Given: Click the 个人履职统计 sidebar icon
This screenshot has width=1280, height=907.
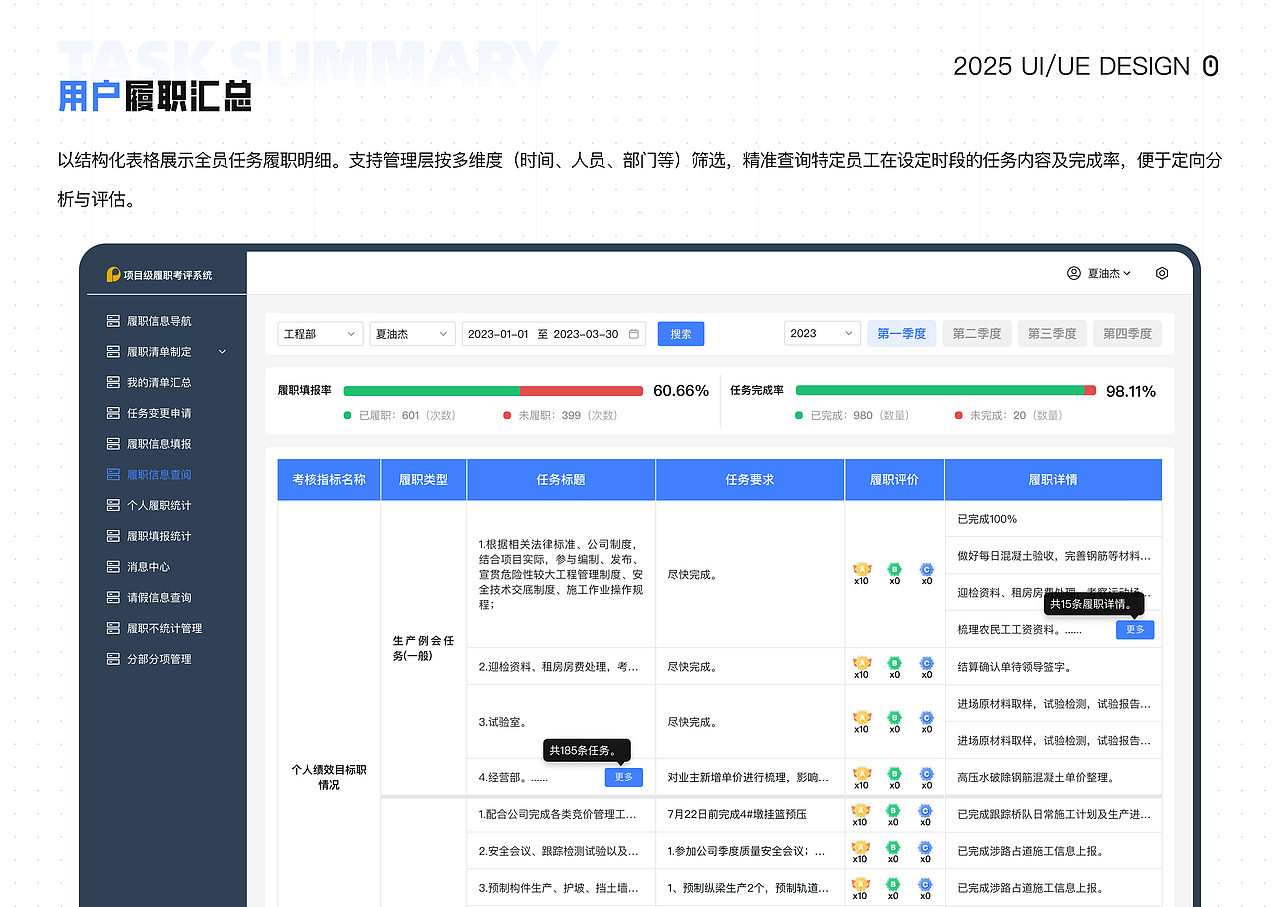Looking at the screenshot, I should [113, 505].
